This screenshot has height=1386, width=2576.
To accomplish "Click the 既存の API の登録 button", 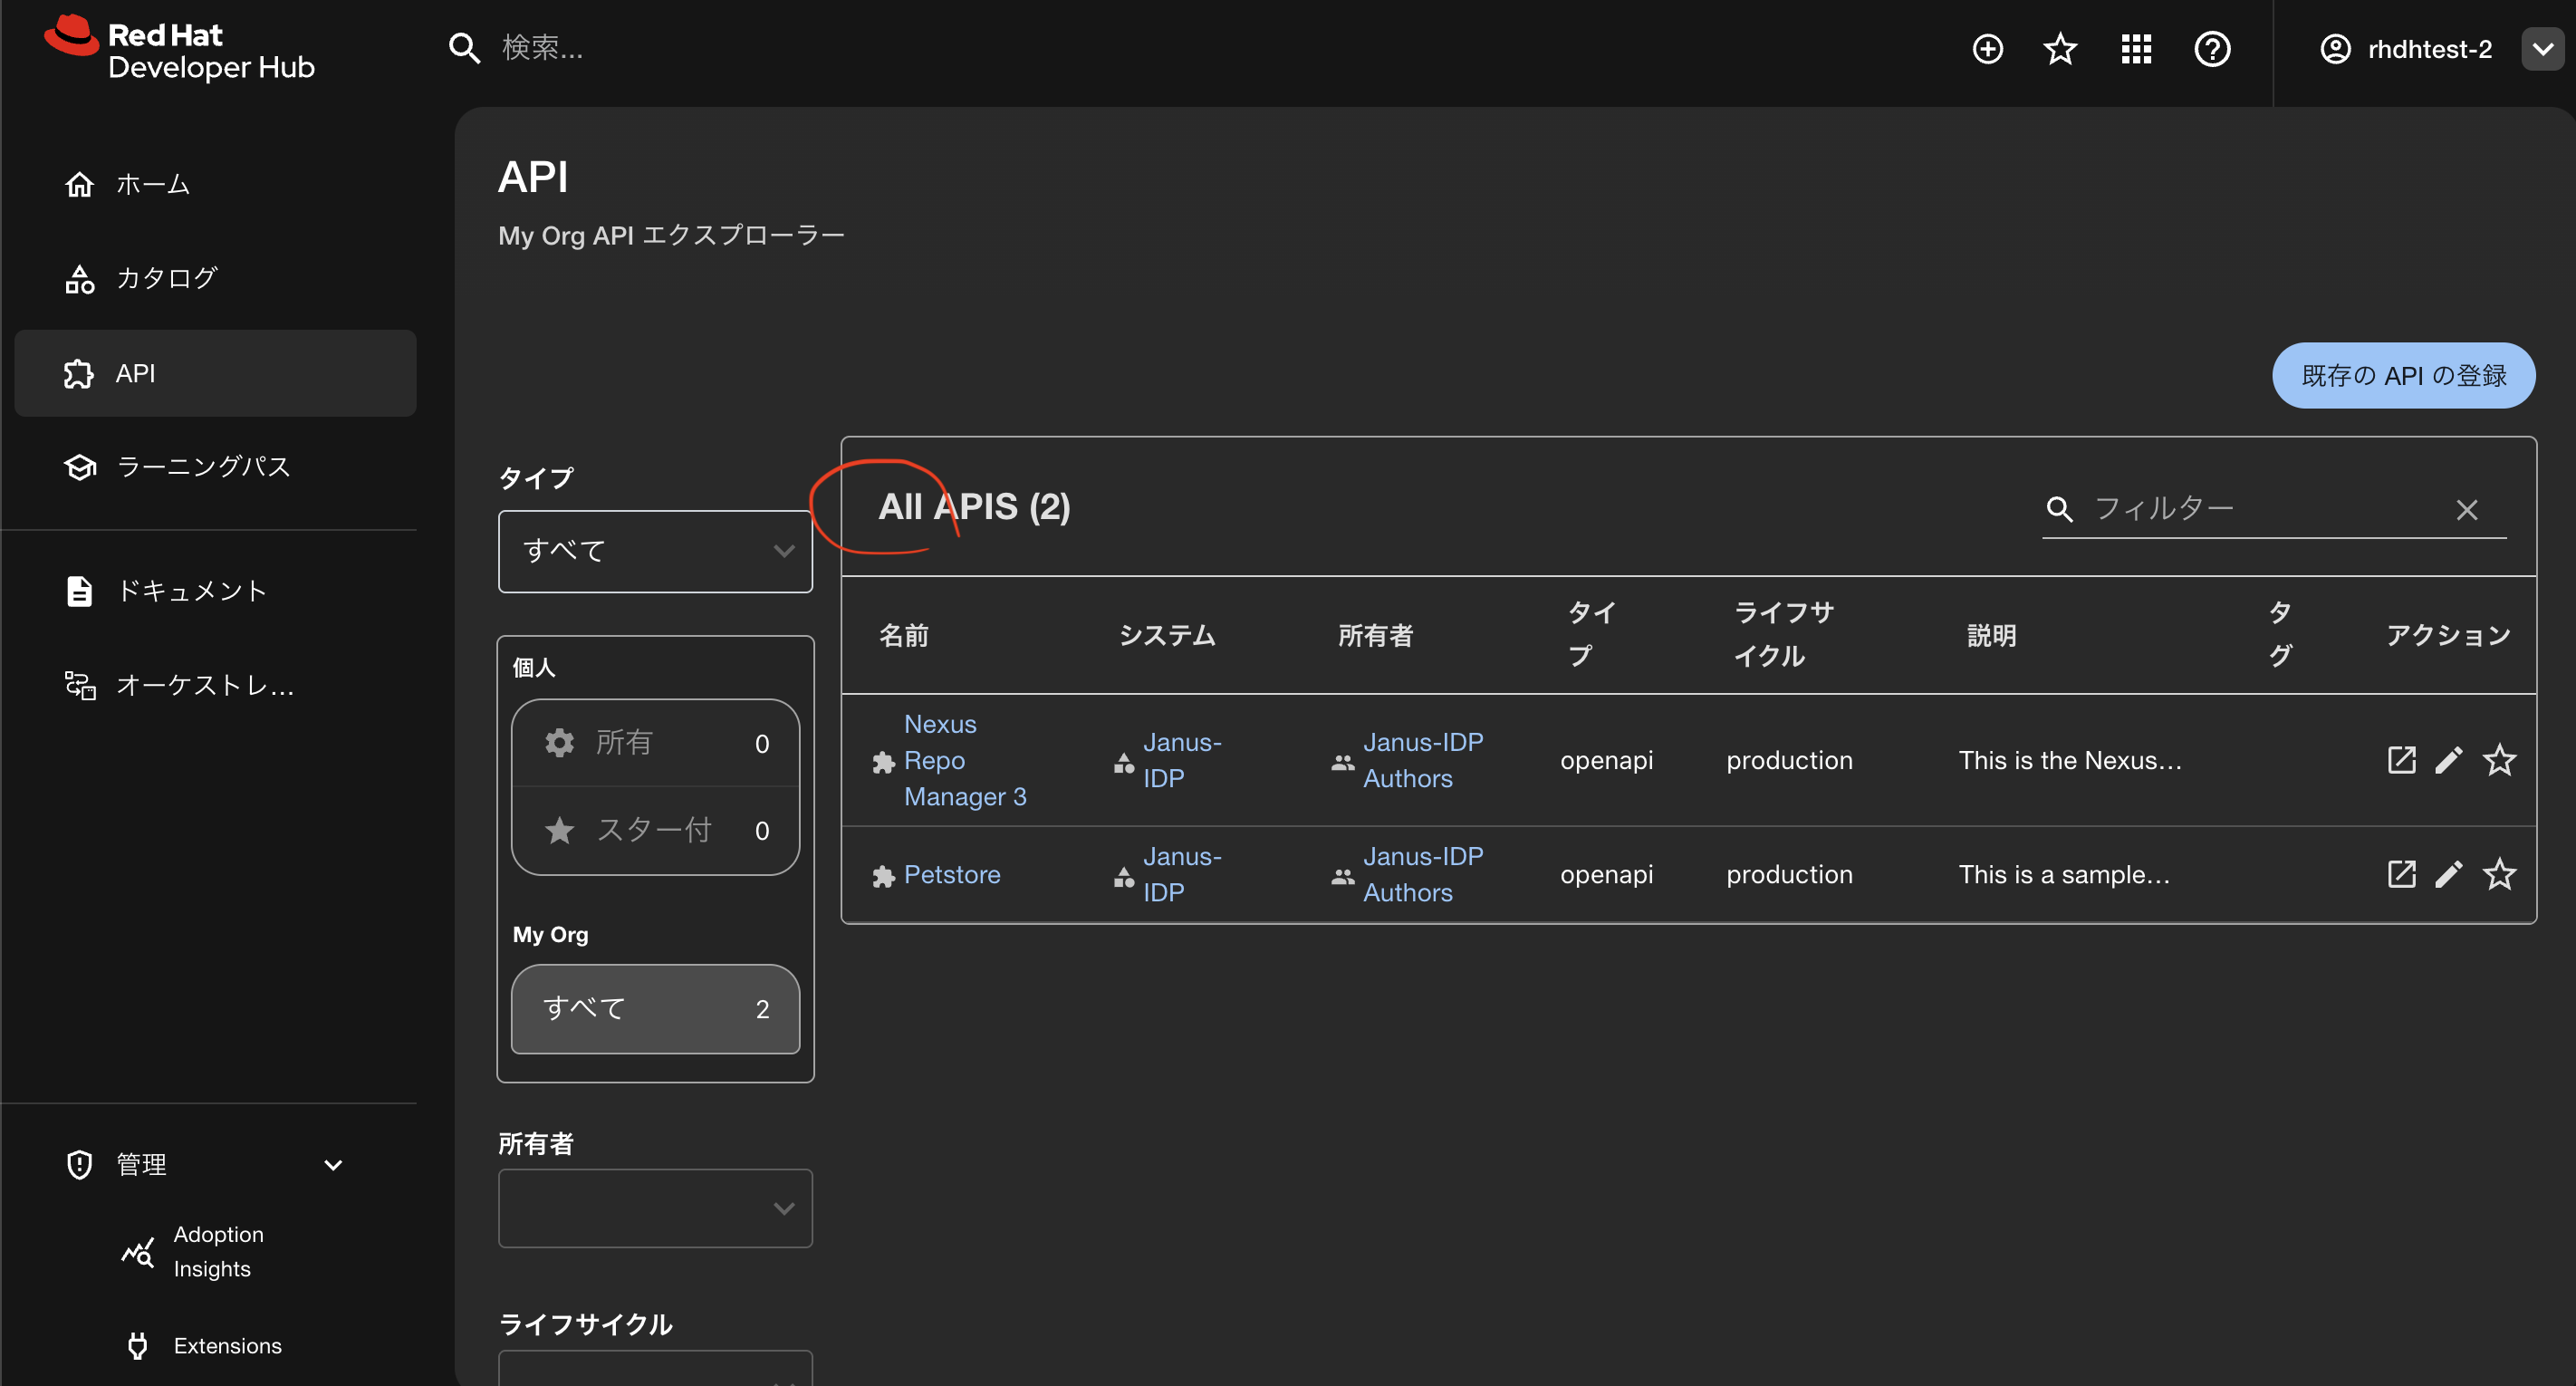I will click(x=2403, y=375).
